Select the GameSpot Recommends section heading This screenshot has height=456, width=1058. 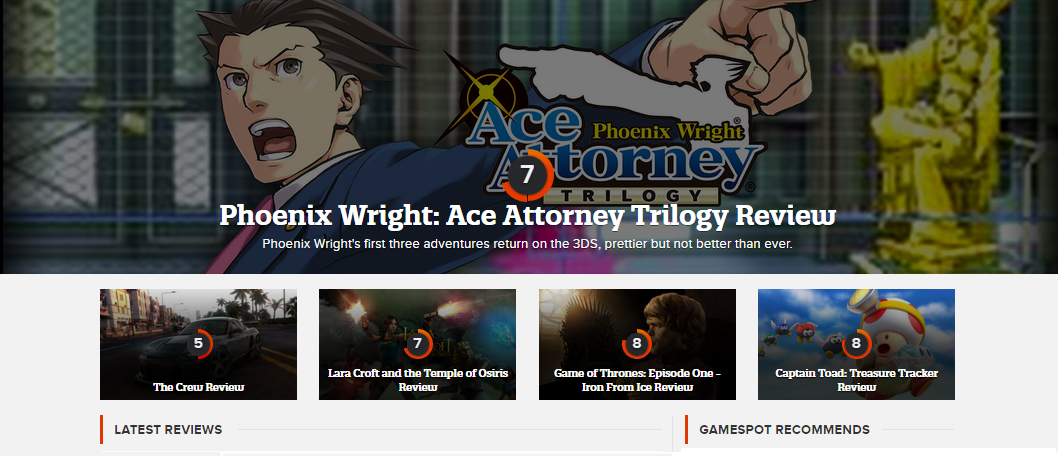point(785,430)
